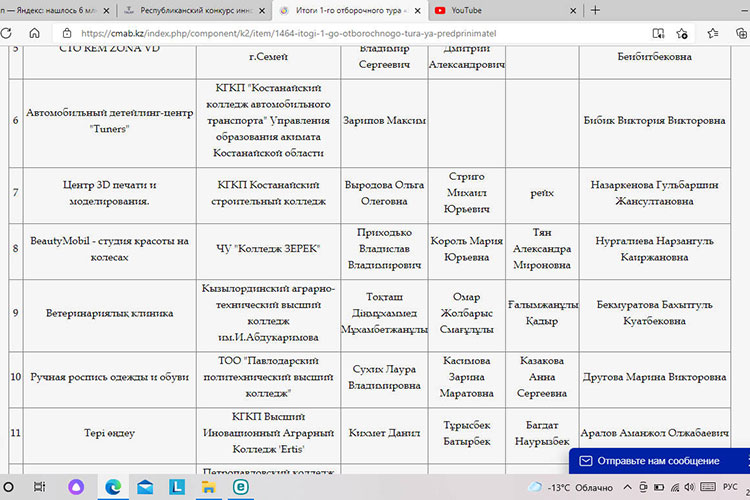Screen dimensions: 750x500
Task: Show hidden system tray icons chevron
Action: 627,487
